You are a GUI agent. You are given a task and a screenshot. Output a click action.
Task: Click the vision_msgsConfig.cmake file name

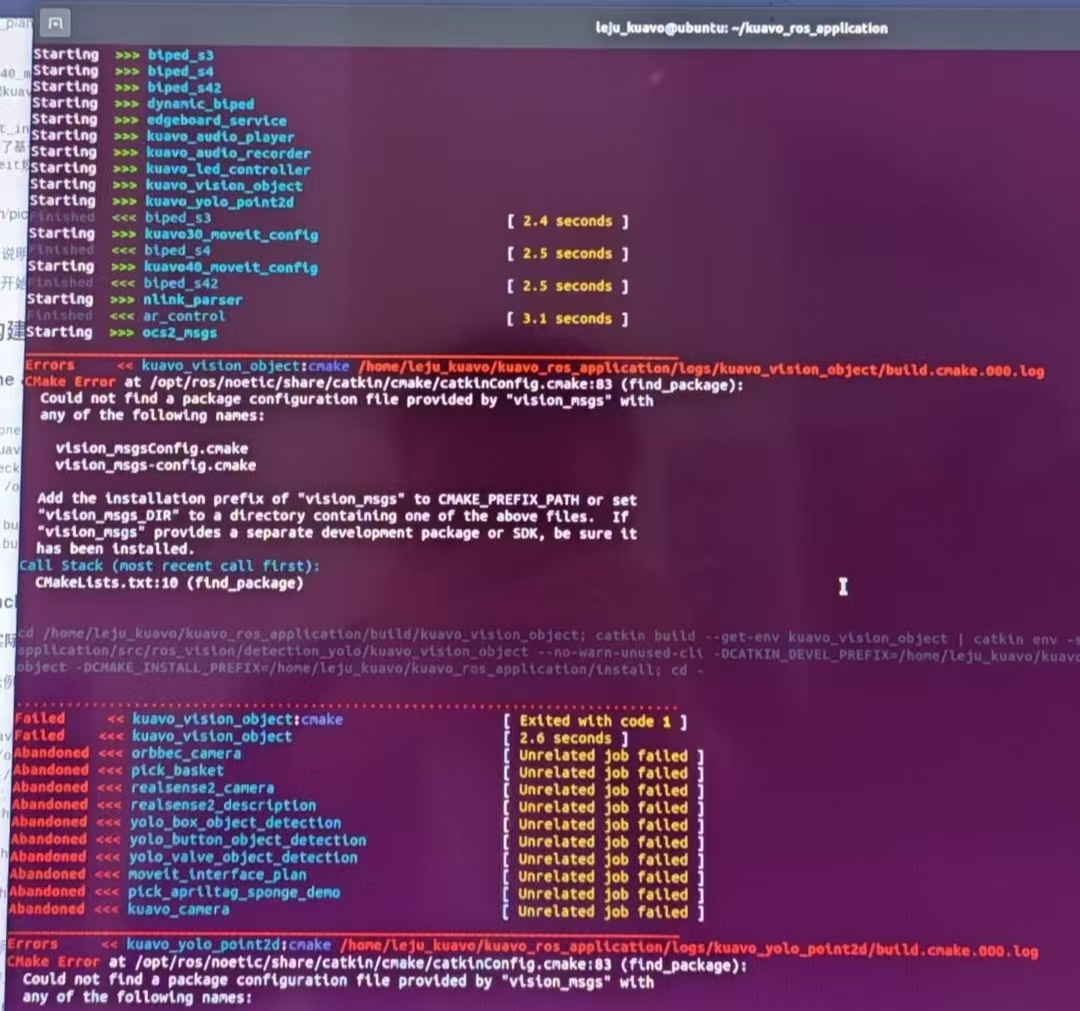(151, 448)
